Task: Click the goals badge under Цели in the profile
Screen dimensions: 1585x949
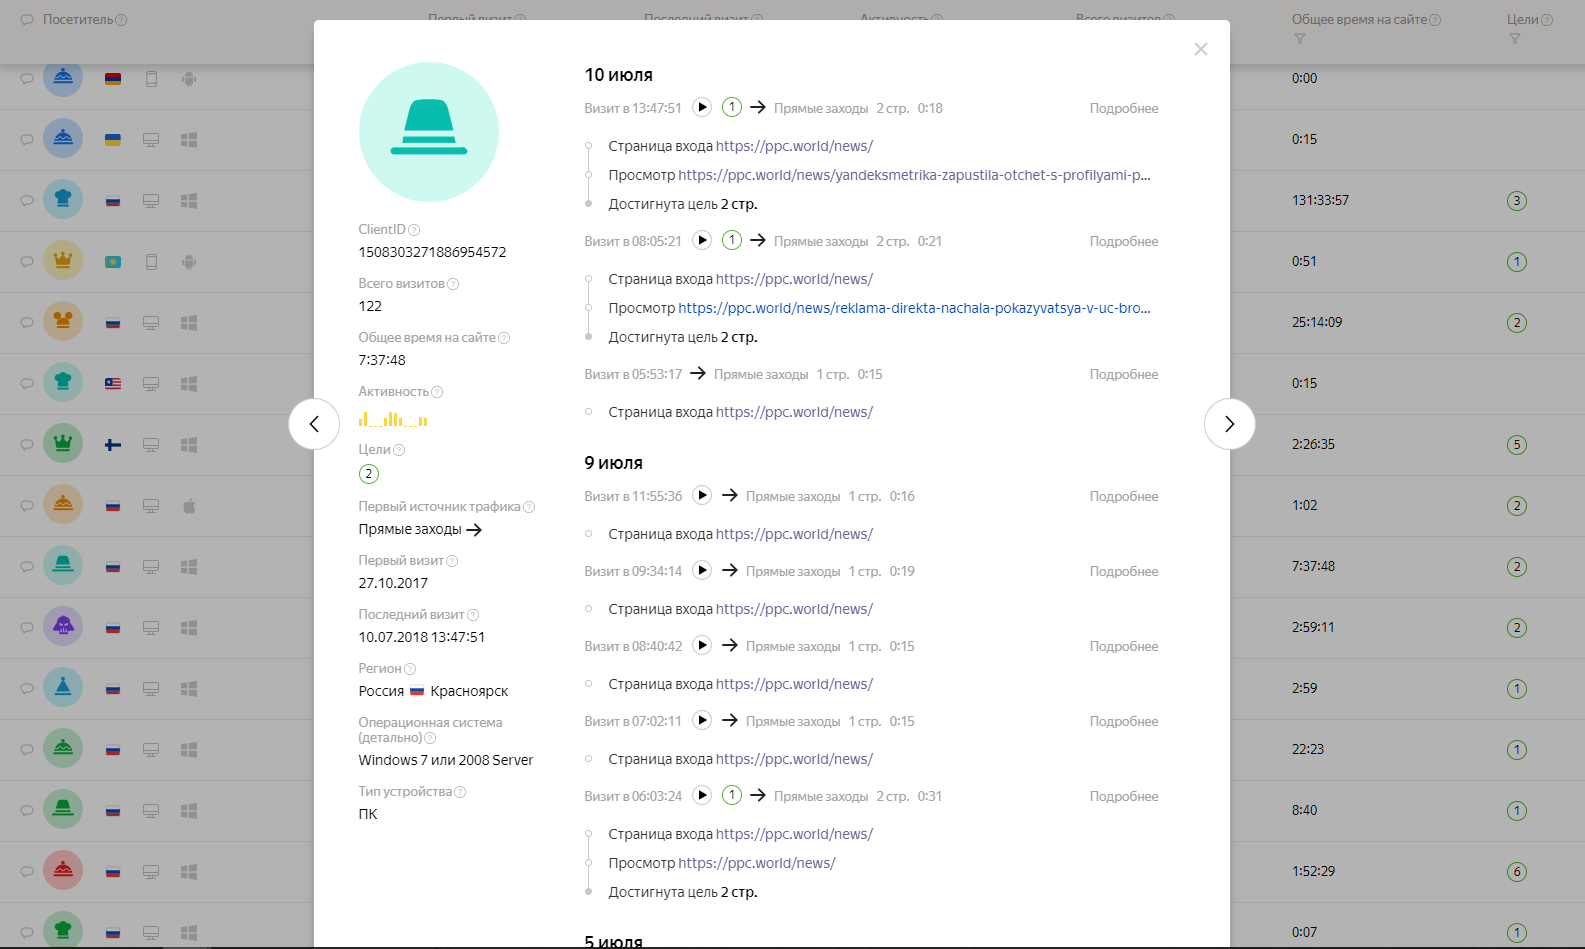Action: [x=369, y=474]
